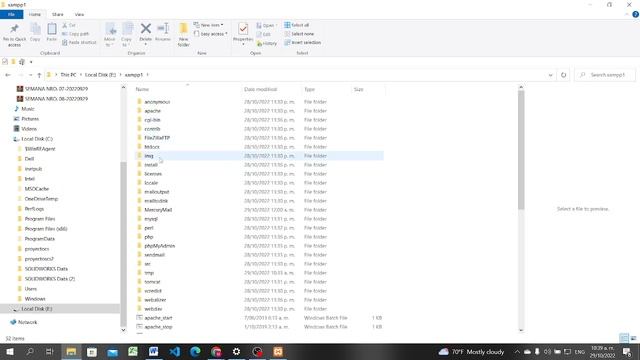Click the Delete X icon
The width and height of the screenshot is (640, 360).
click(146, 29)
